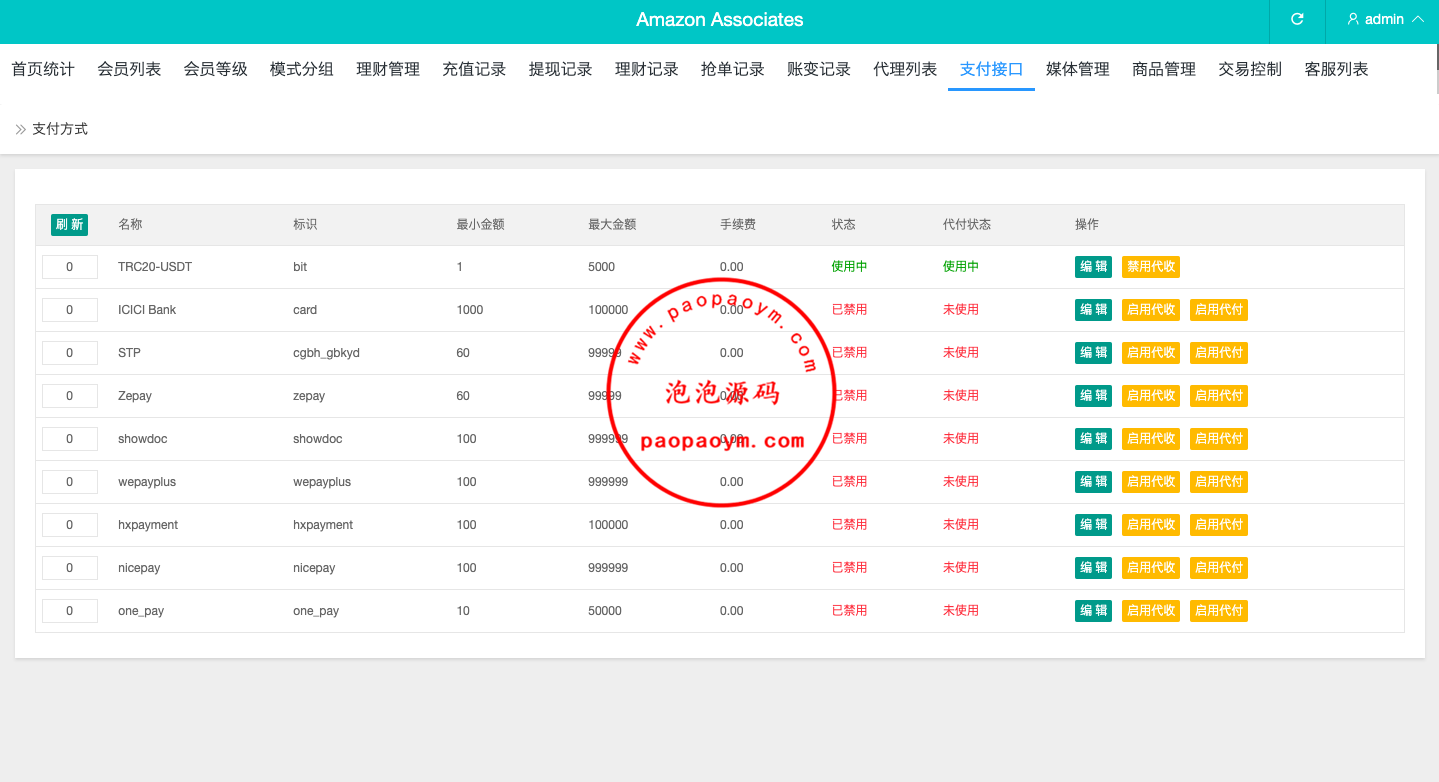Disable collection with 禁用代收 for TRC20-USDT
This screenshot has width=1439, height=782.
tap(1151, 267)
